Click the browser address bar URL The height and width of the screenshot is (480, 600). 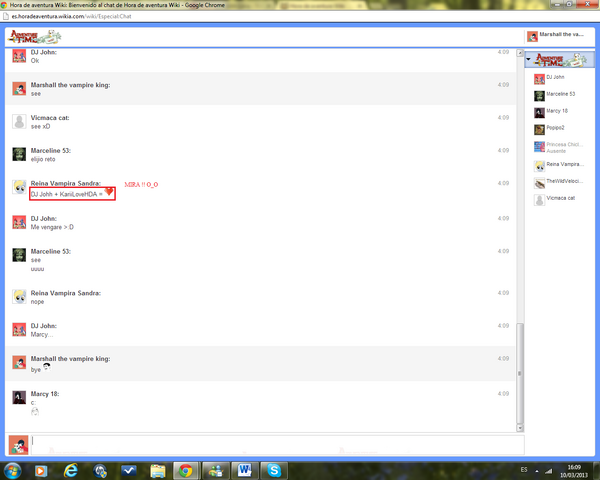(71, 16)
